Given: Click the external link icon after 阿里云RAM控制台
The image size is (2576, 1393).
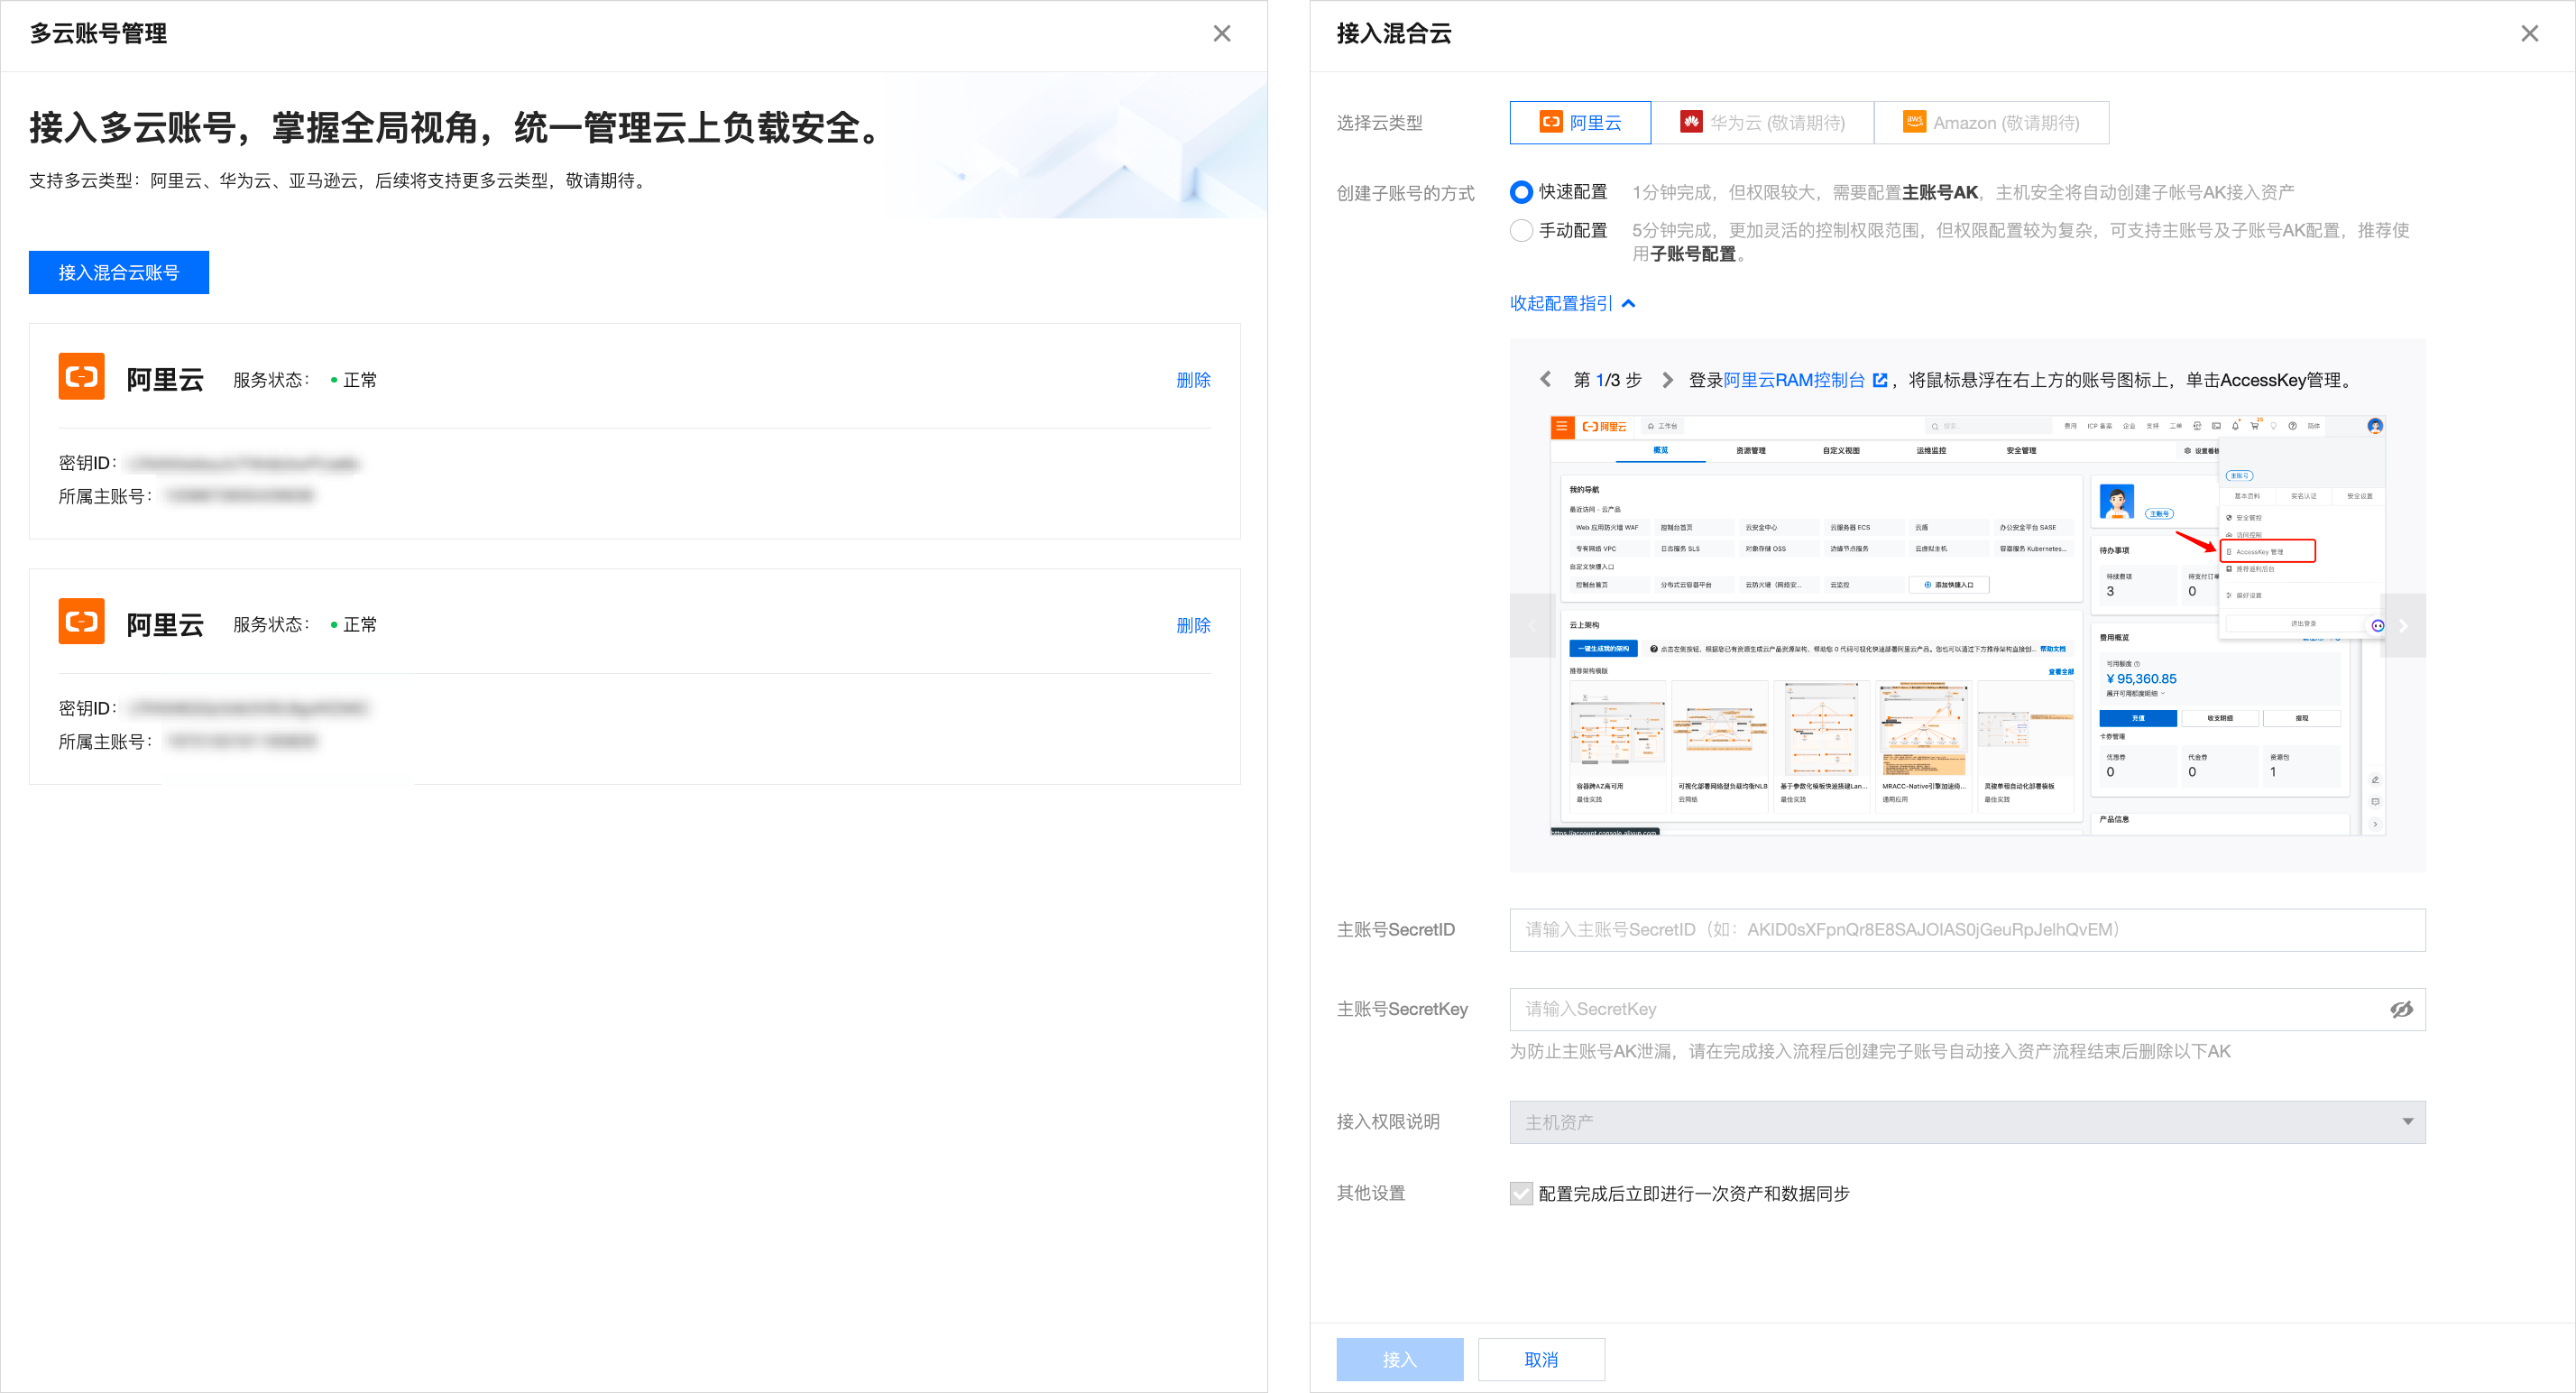Looking at the screenshot, I should pyautogui.click(x=1879, y=380).
